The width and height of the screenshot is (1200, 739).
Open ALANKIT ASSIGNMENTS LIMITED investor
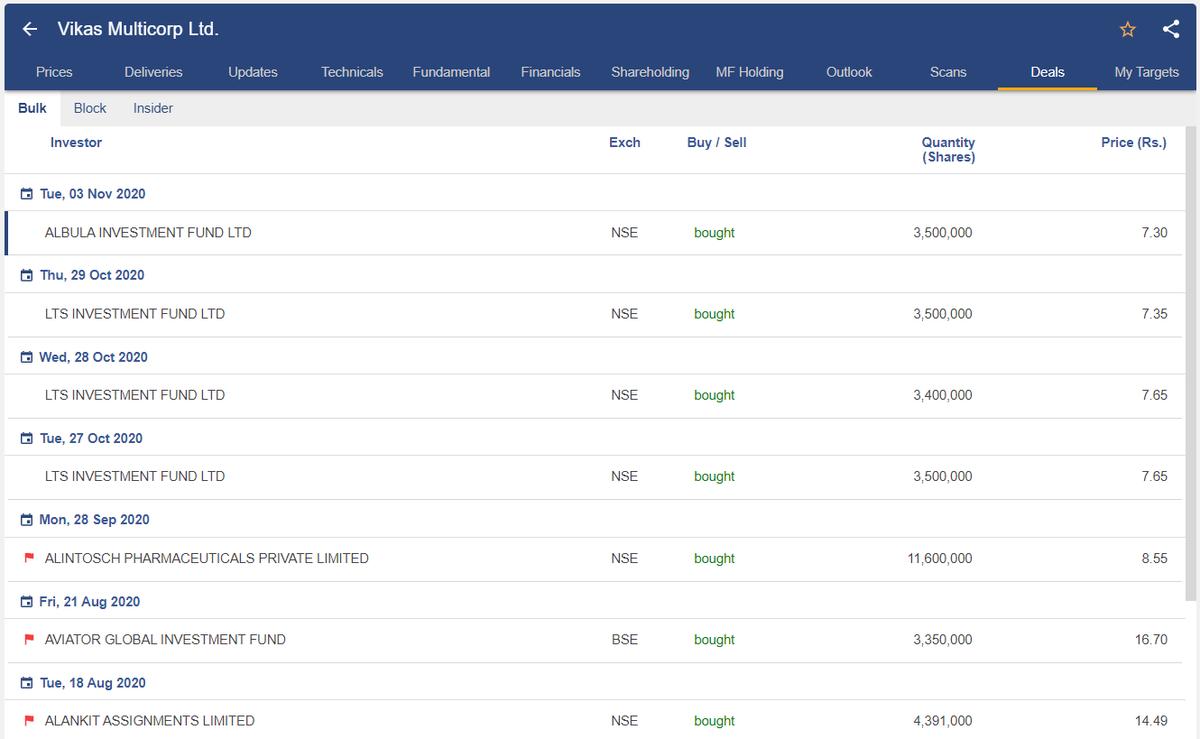[x=150, y=720]
